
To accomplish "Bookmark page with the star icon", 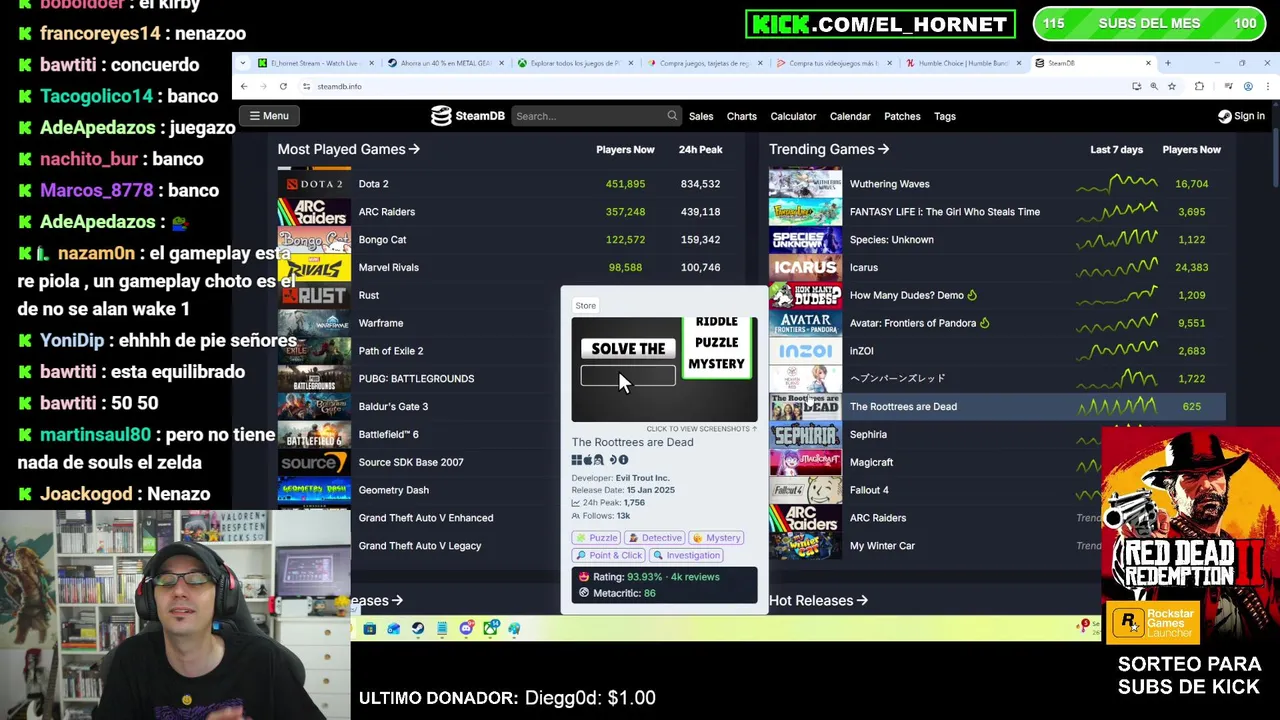I will 1172,86.
